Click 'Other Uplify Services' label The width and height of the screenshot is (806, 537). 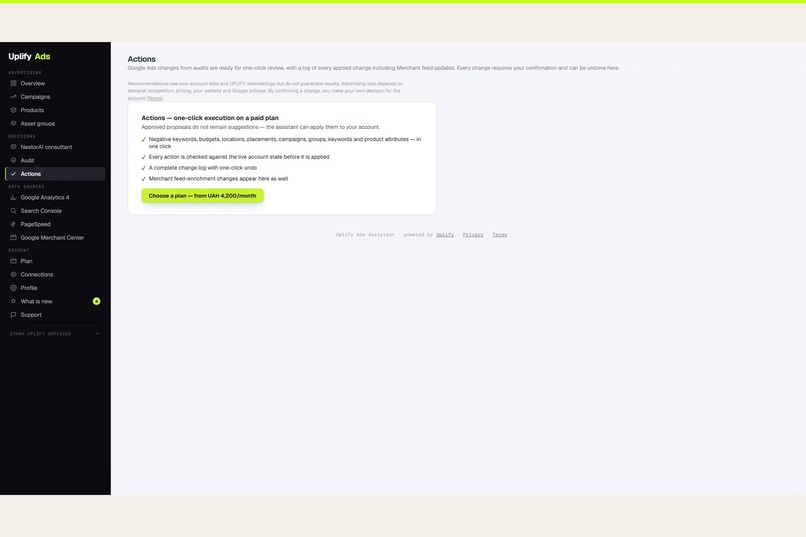pyautogui.click(x=40, y=334)
